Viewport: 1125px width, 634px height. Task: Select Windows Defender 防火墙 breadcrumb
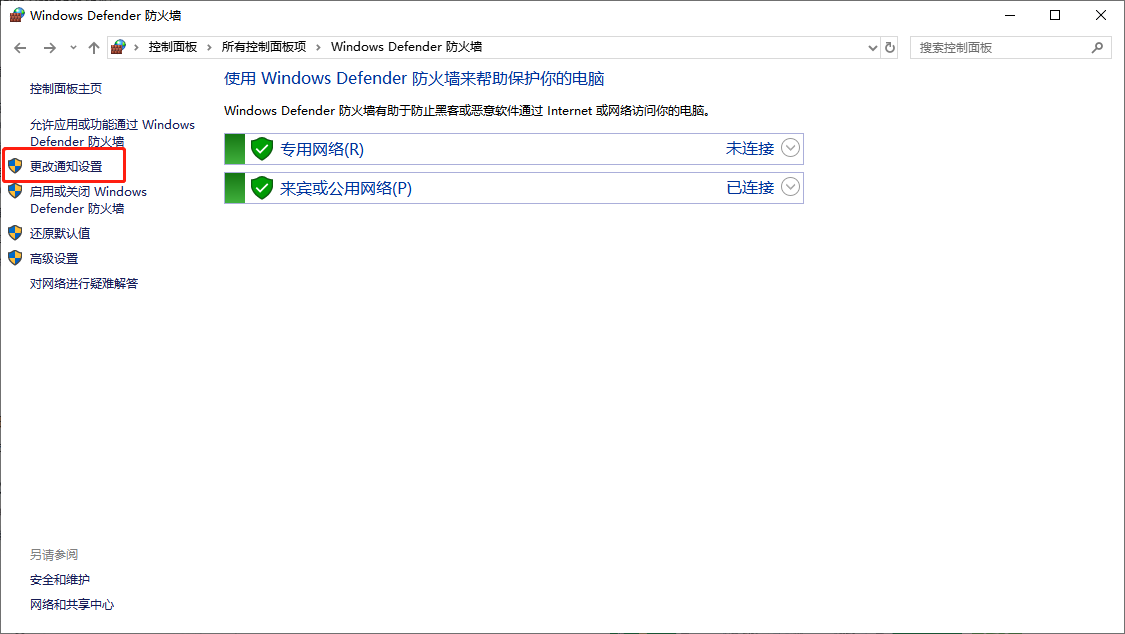406,47
